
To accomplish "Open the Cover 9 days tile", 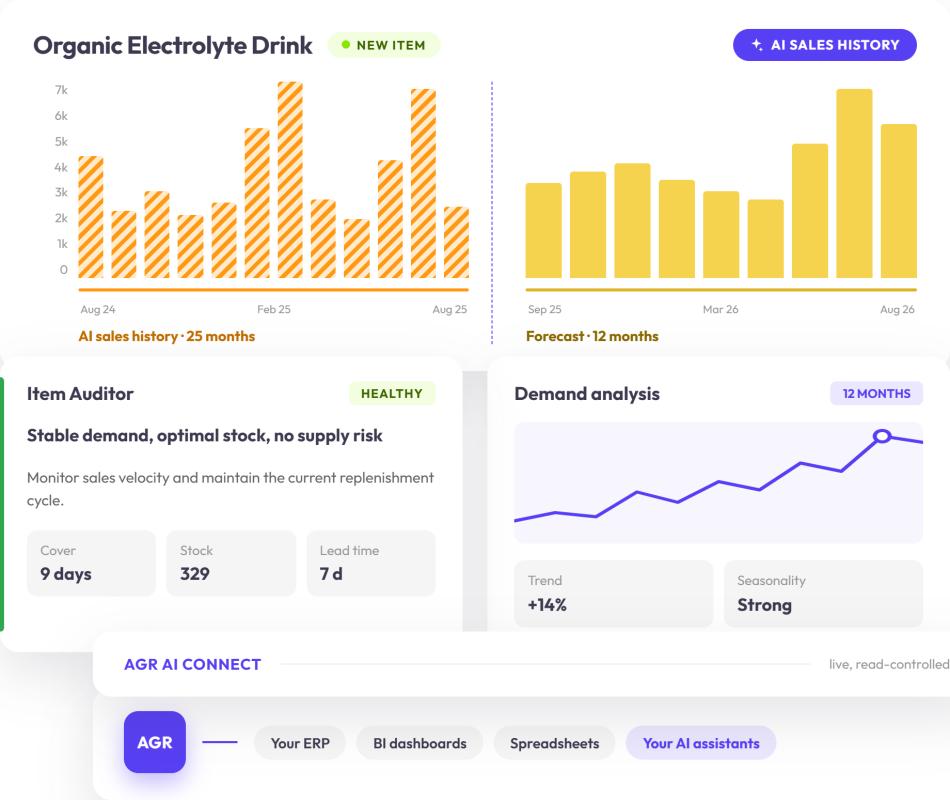I will click(91, 563).
